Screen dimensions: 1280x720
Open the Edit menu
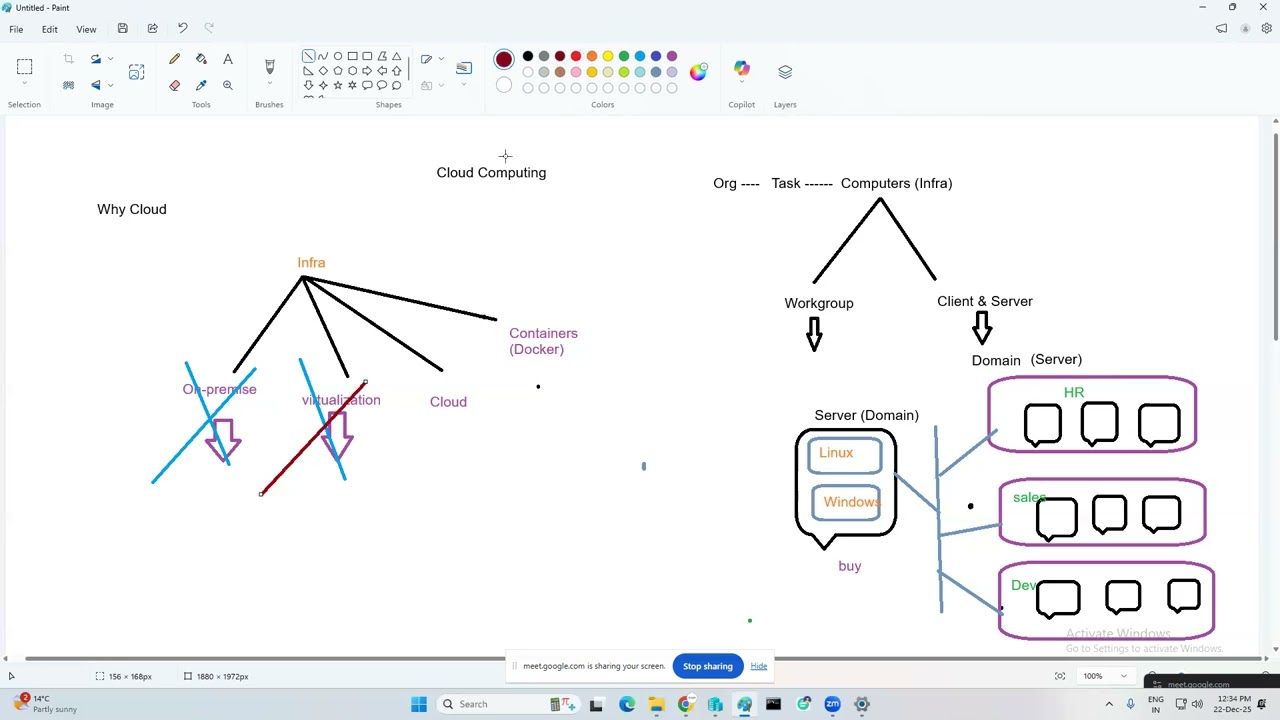(x=49, y=29)
